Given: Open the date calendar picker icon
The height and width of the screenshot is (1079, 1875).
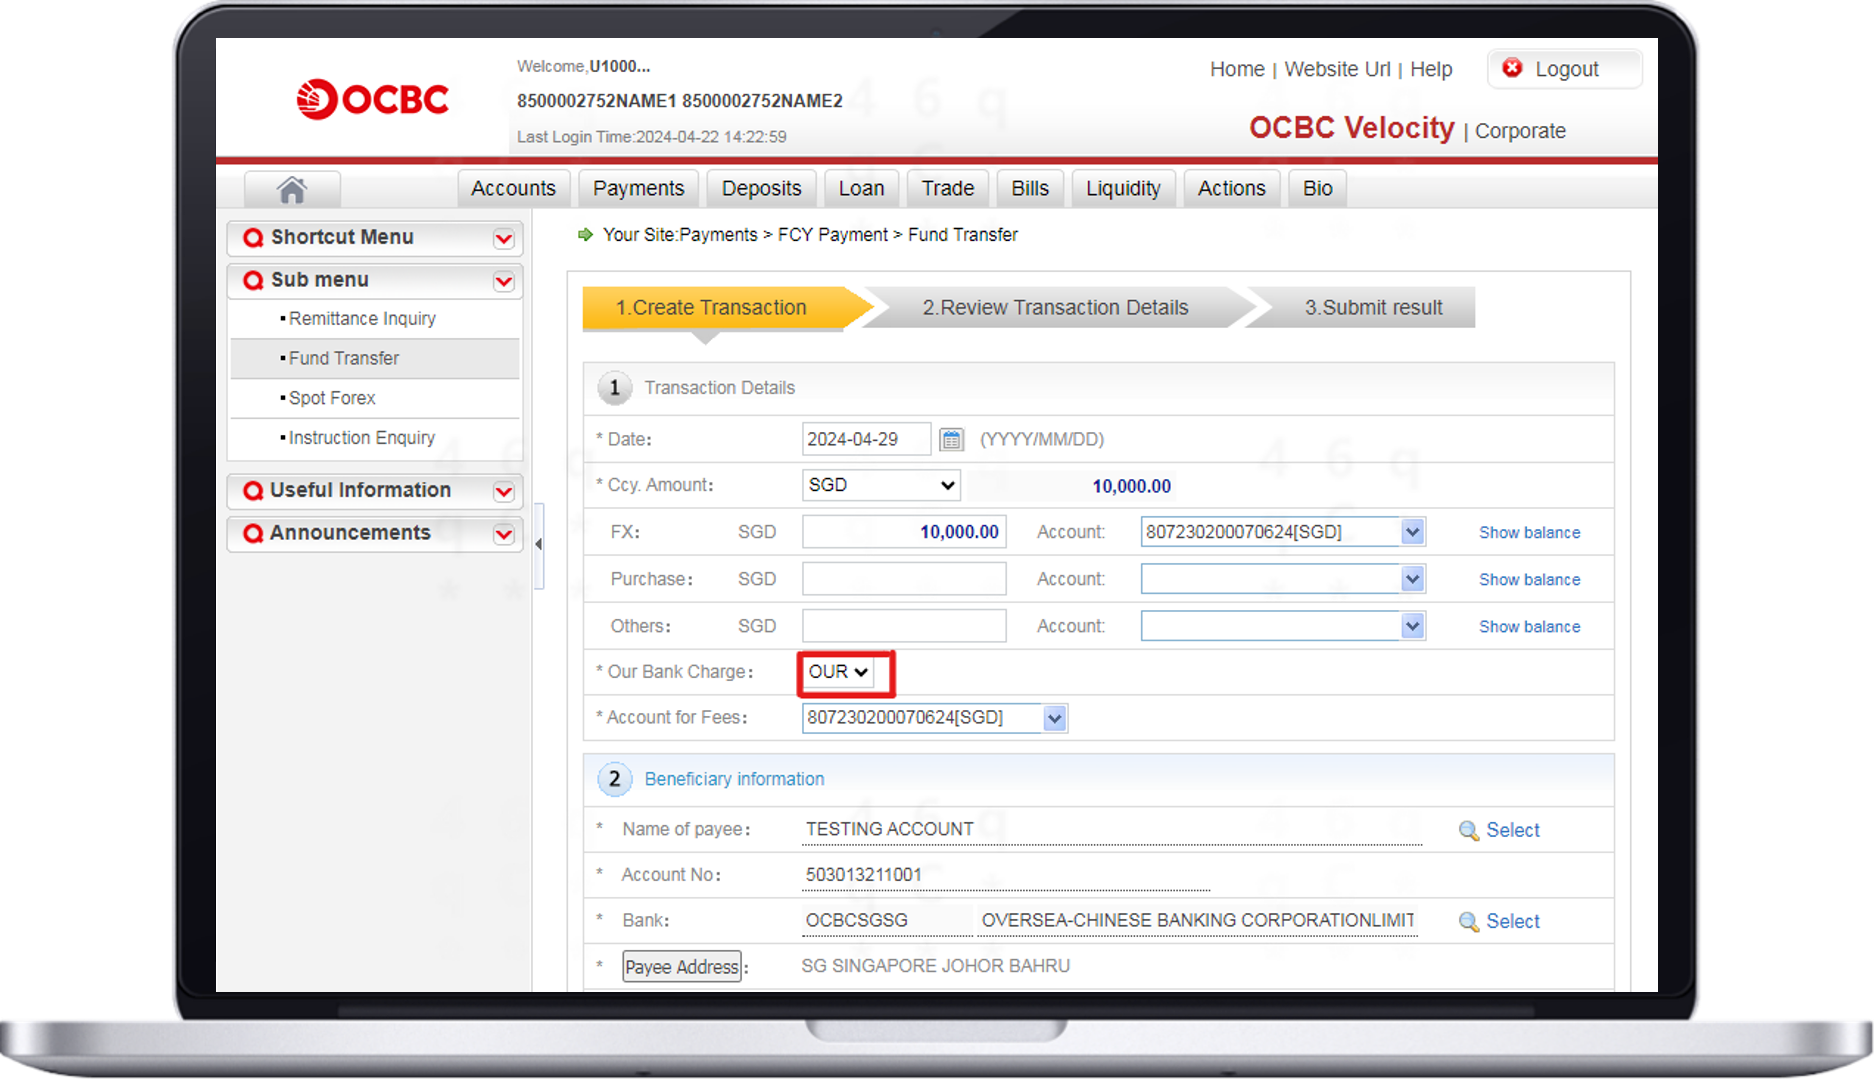Looking at the screenshot, I should 951,439.
